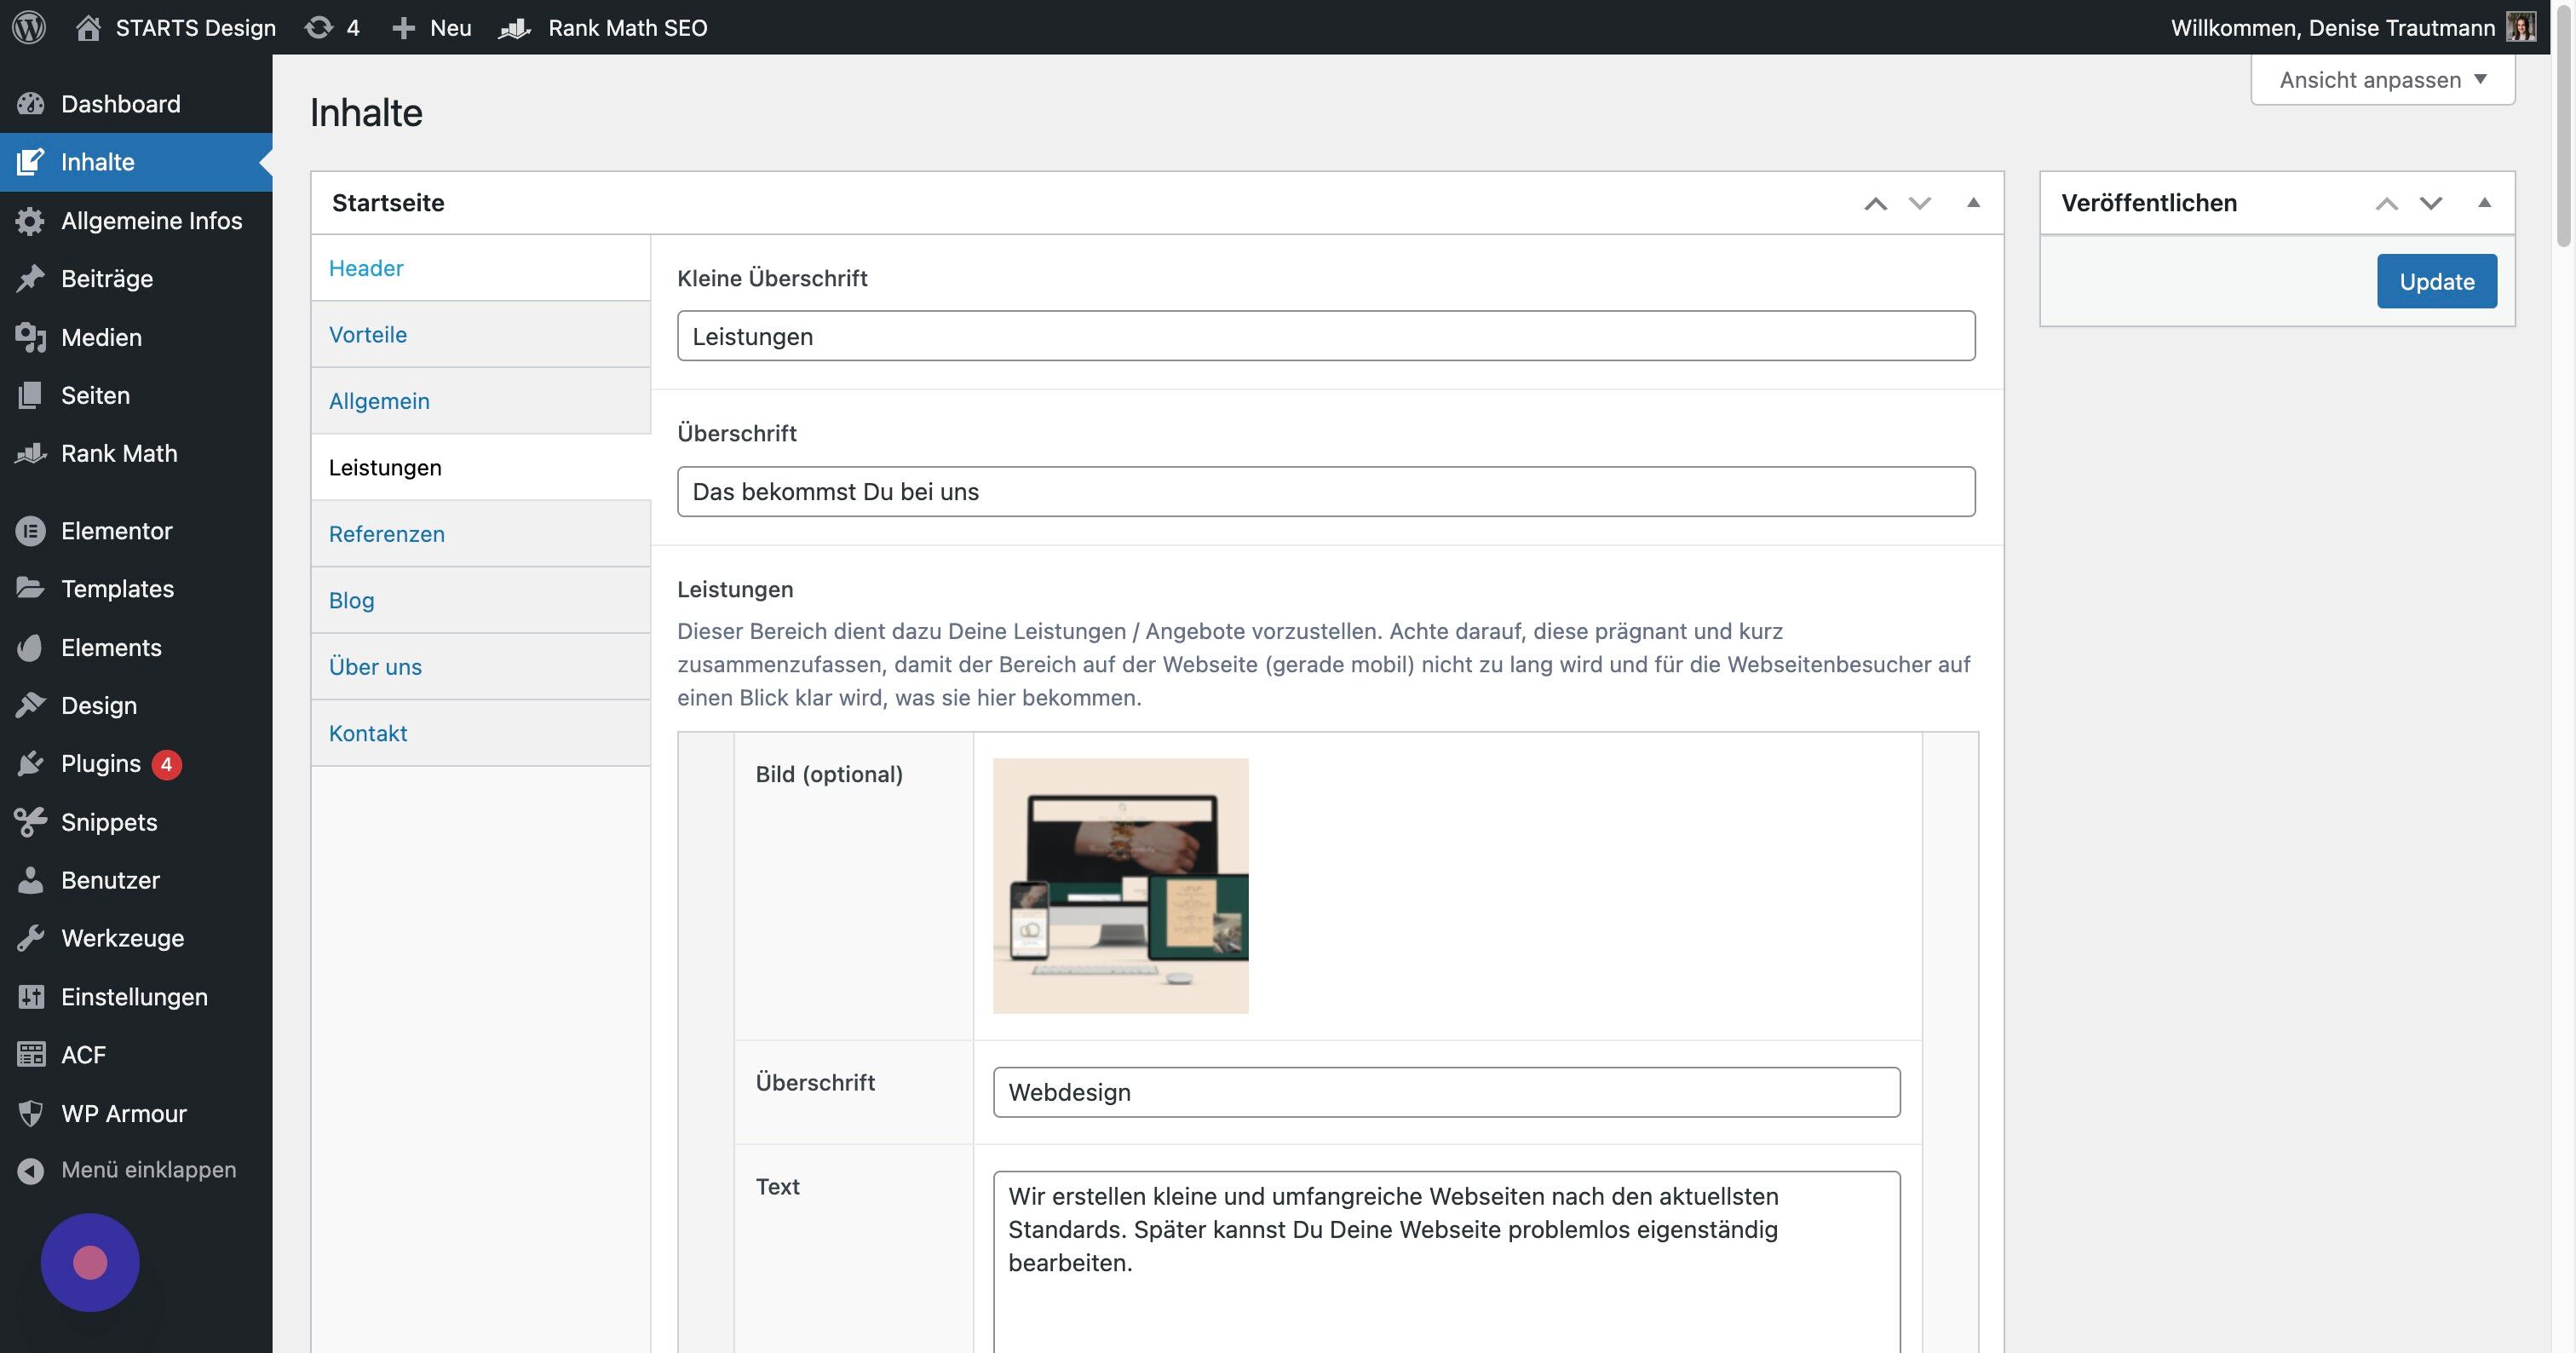Click the Elements leaf icon
The image size is (2576, 1353).
[x=30, y=647]
